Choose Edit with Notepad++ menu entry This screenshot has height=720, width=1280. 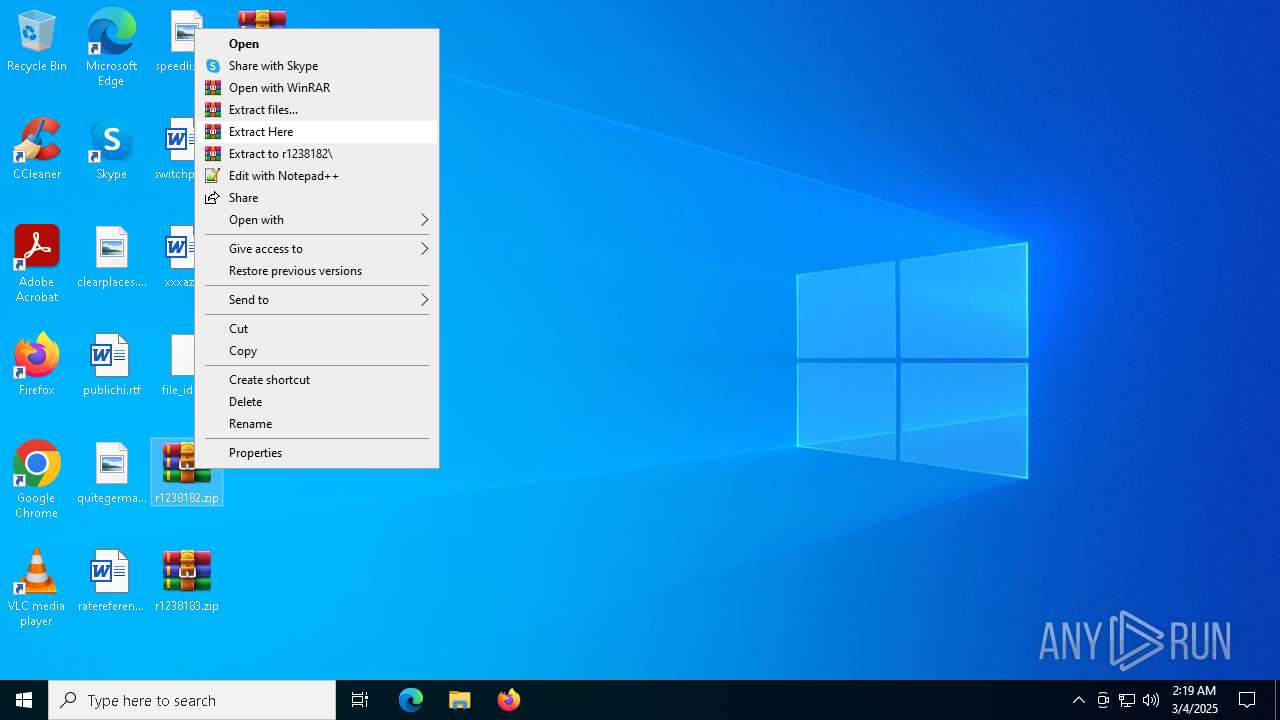point(283,176)
